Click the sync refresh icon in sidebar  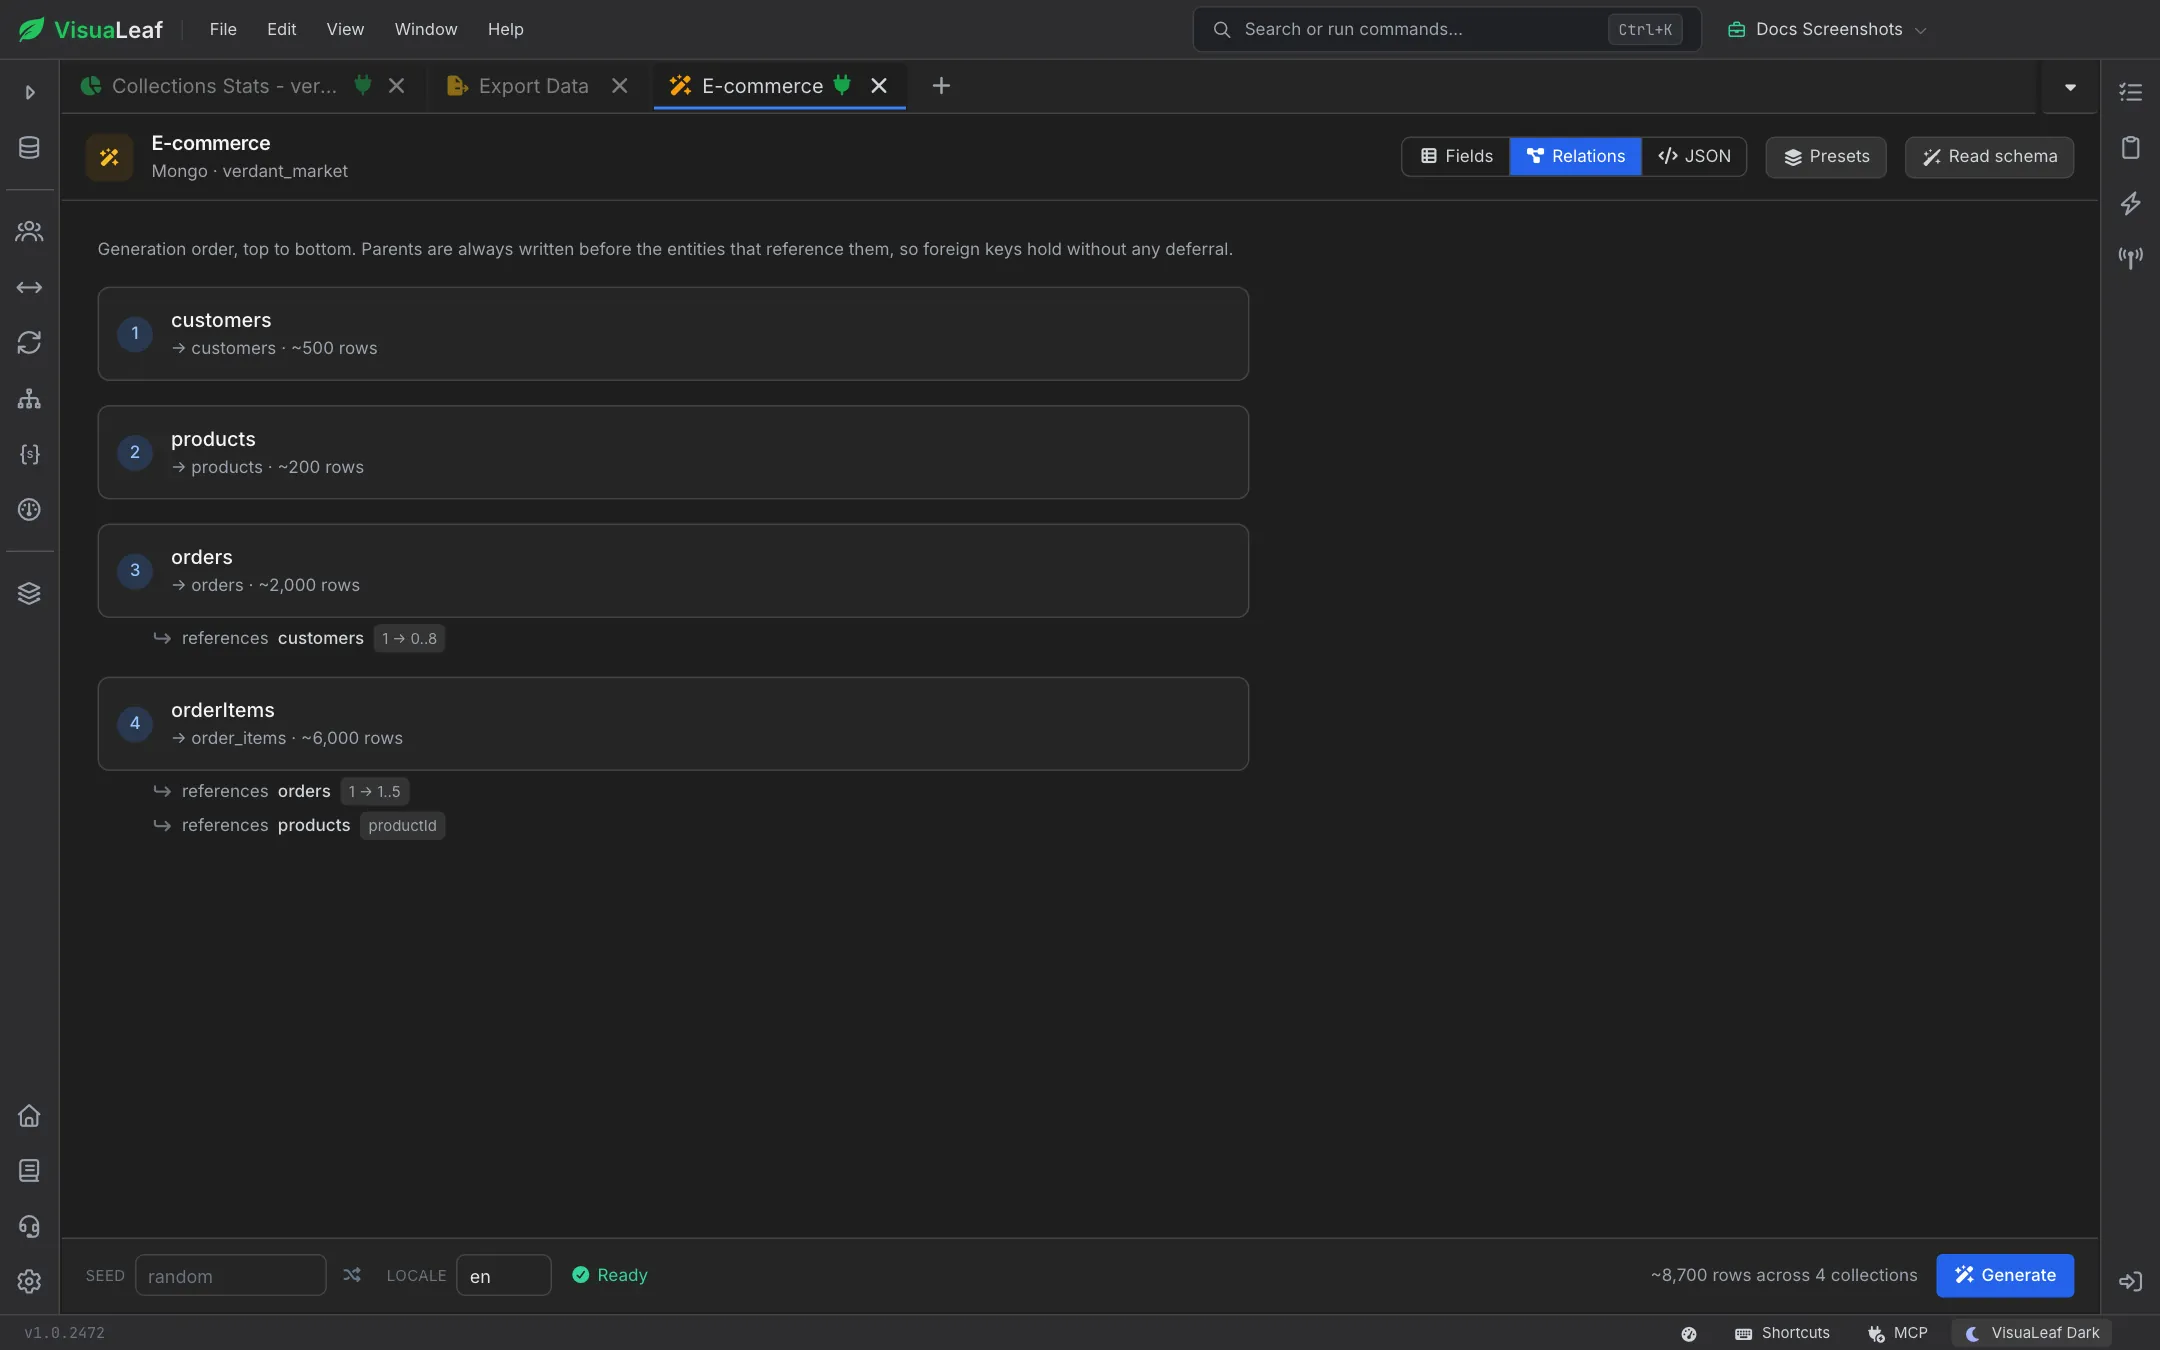[x=29, y=343]
